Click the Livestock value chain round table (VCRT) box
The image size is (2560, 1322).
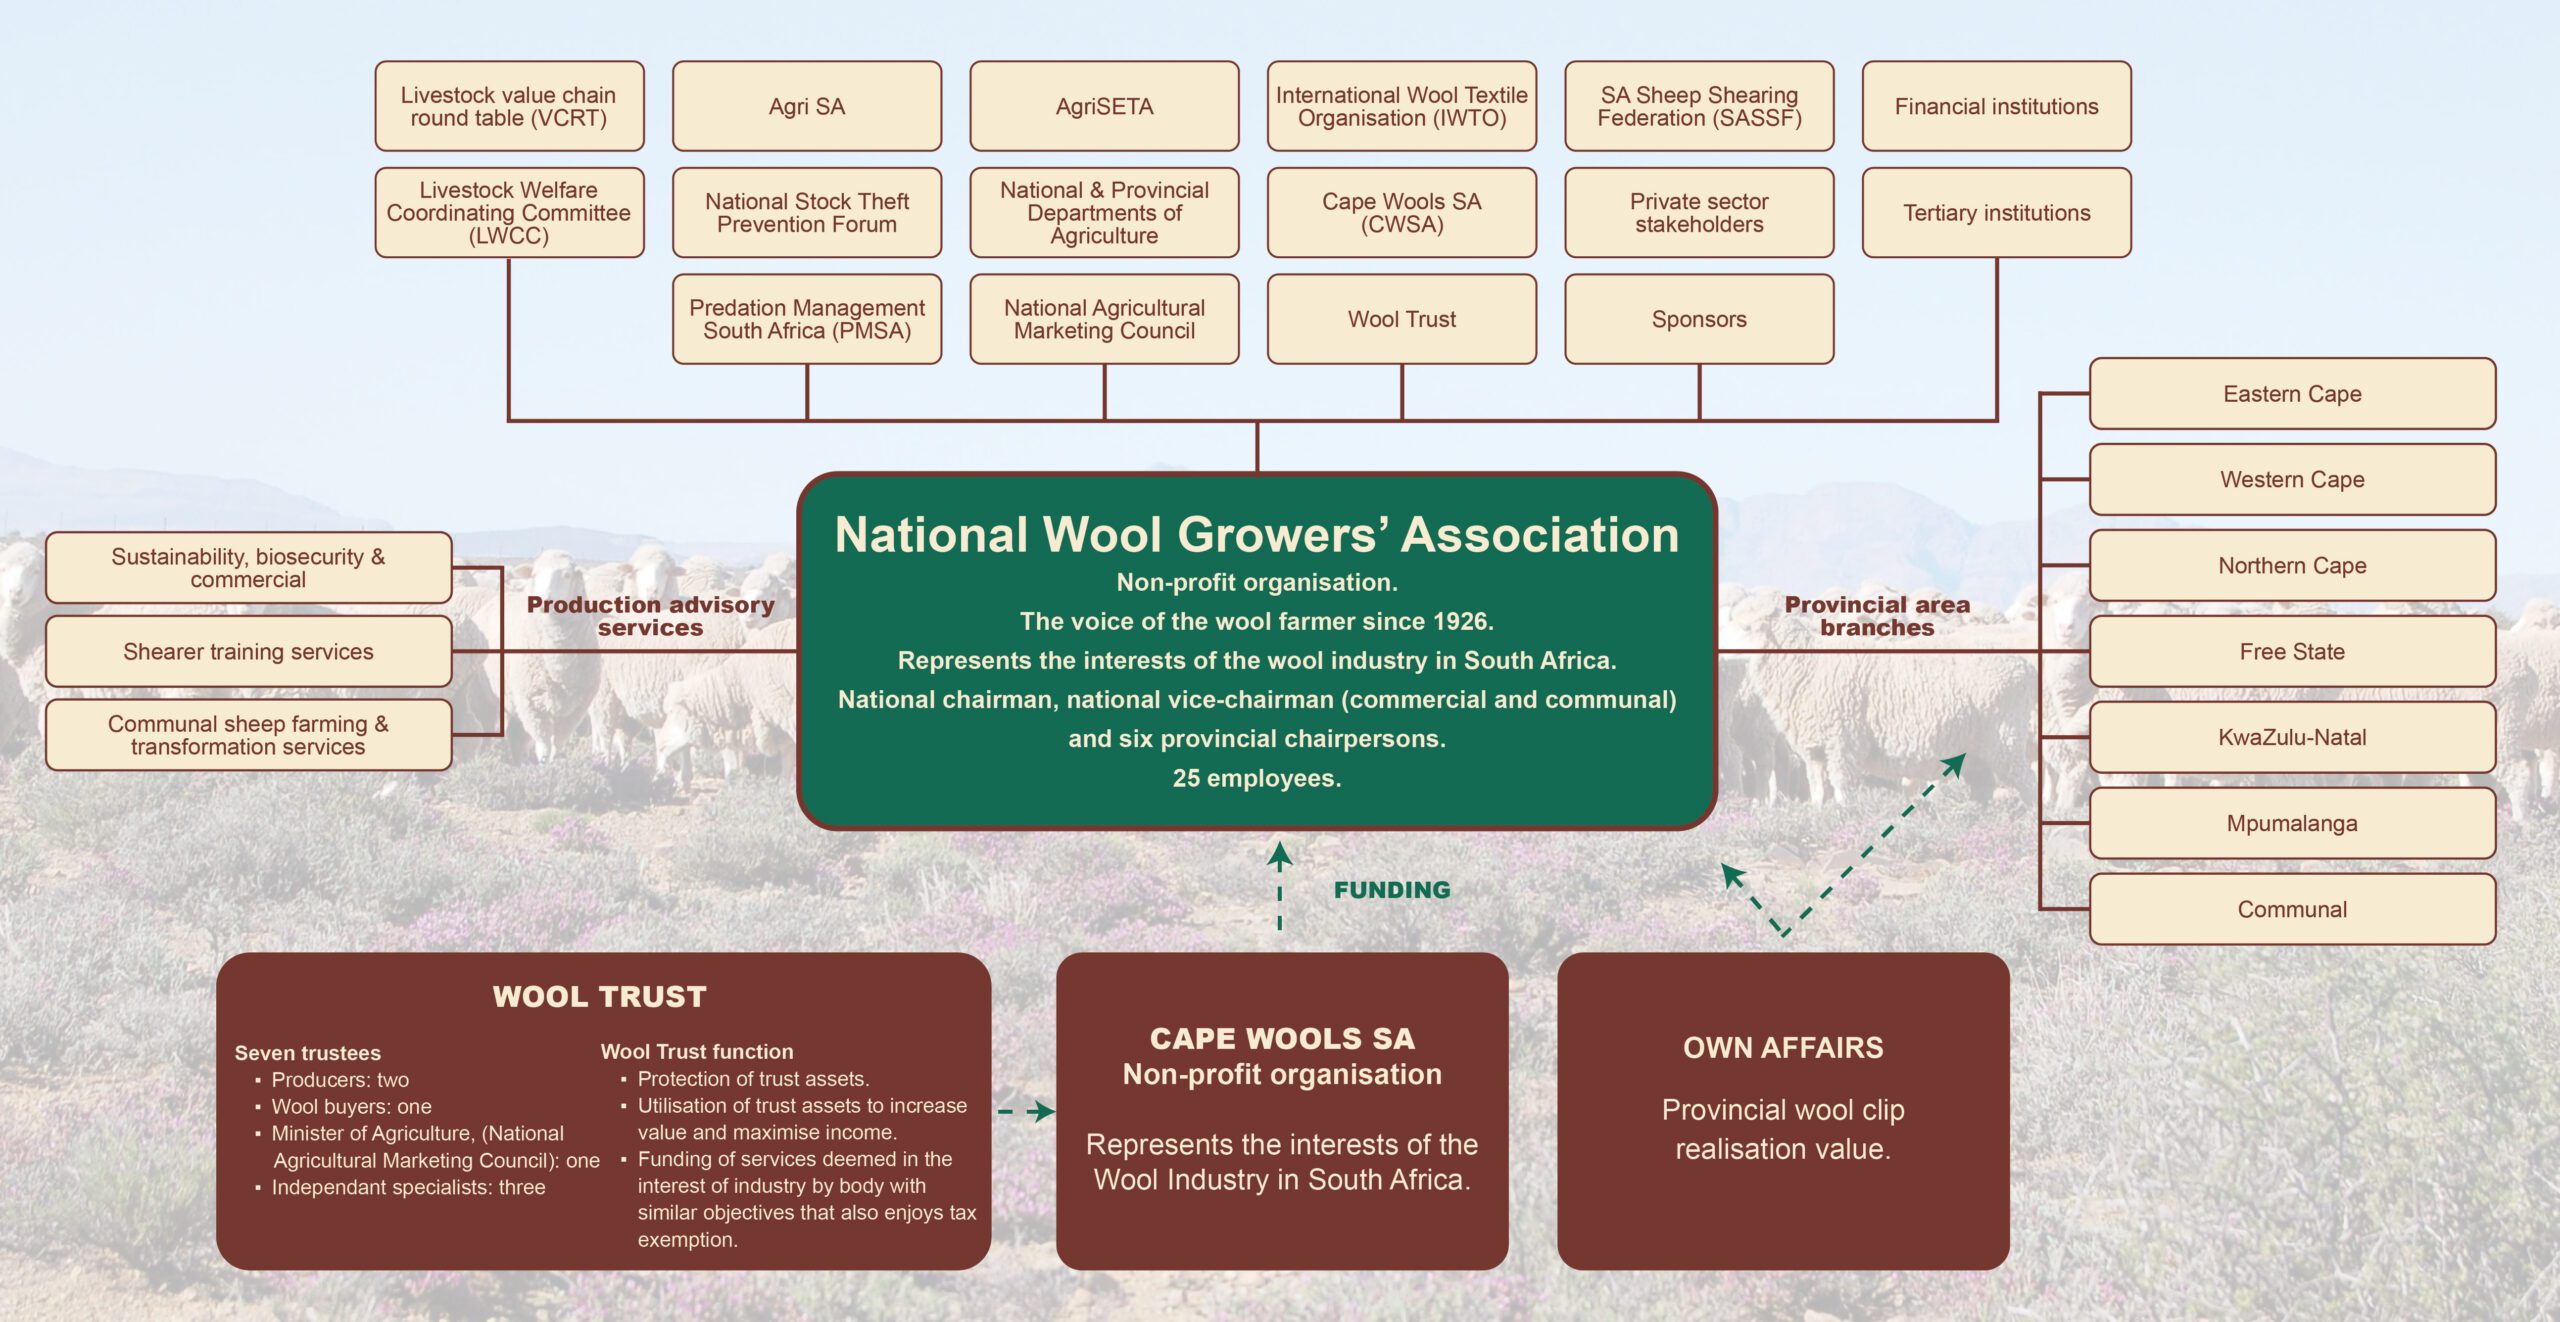click(x=509, y=106)
